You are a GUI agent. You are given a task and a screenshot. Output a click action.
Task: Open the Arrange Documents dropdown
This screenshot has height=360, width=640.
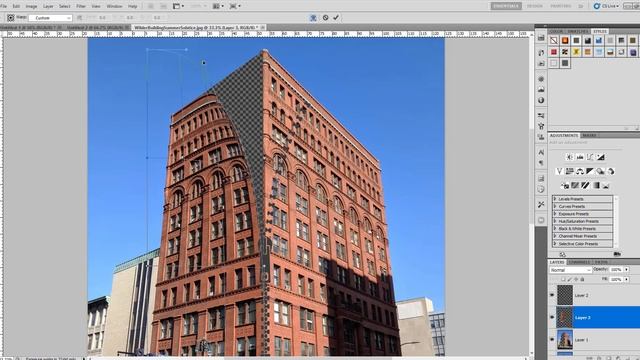point(219,6)
